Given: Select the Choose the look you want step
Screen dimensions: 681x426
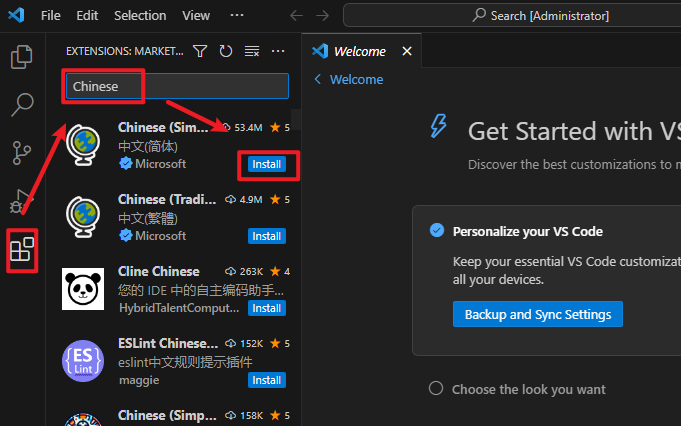Looking at the screenshot, I should click(528, 389).
